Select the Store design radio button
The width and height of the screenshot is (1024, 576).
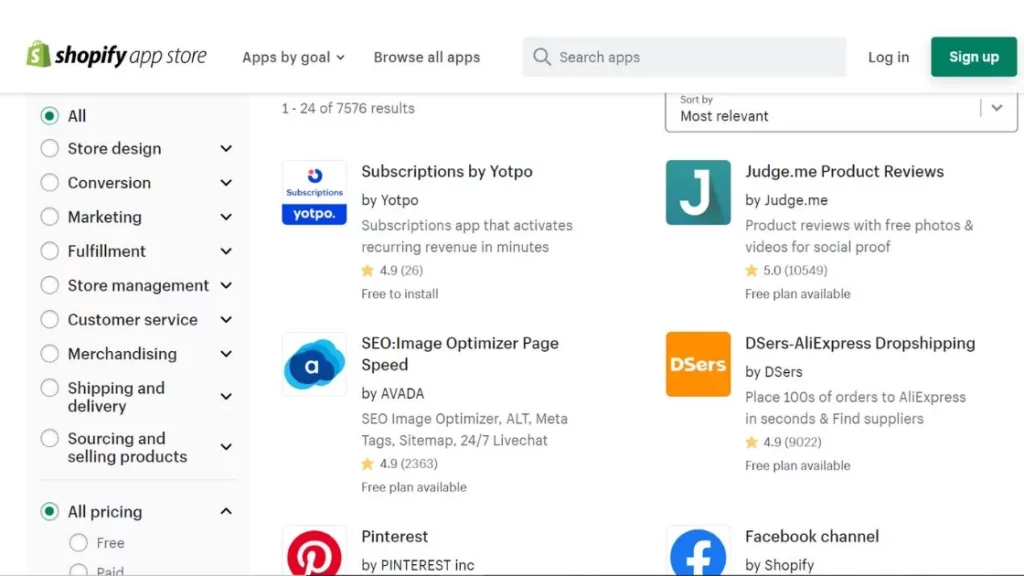[49, 148]
